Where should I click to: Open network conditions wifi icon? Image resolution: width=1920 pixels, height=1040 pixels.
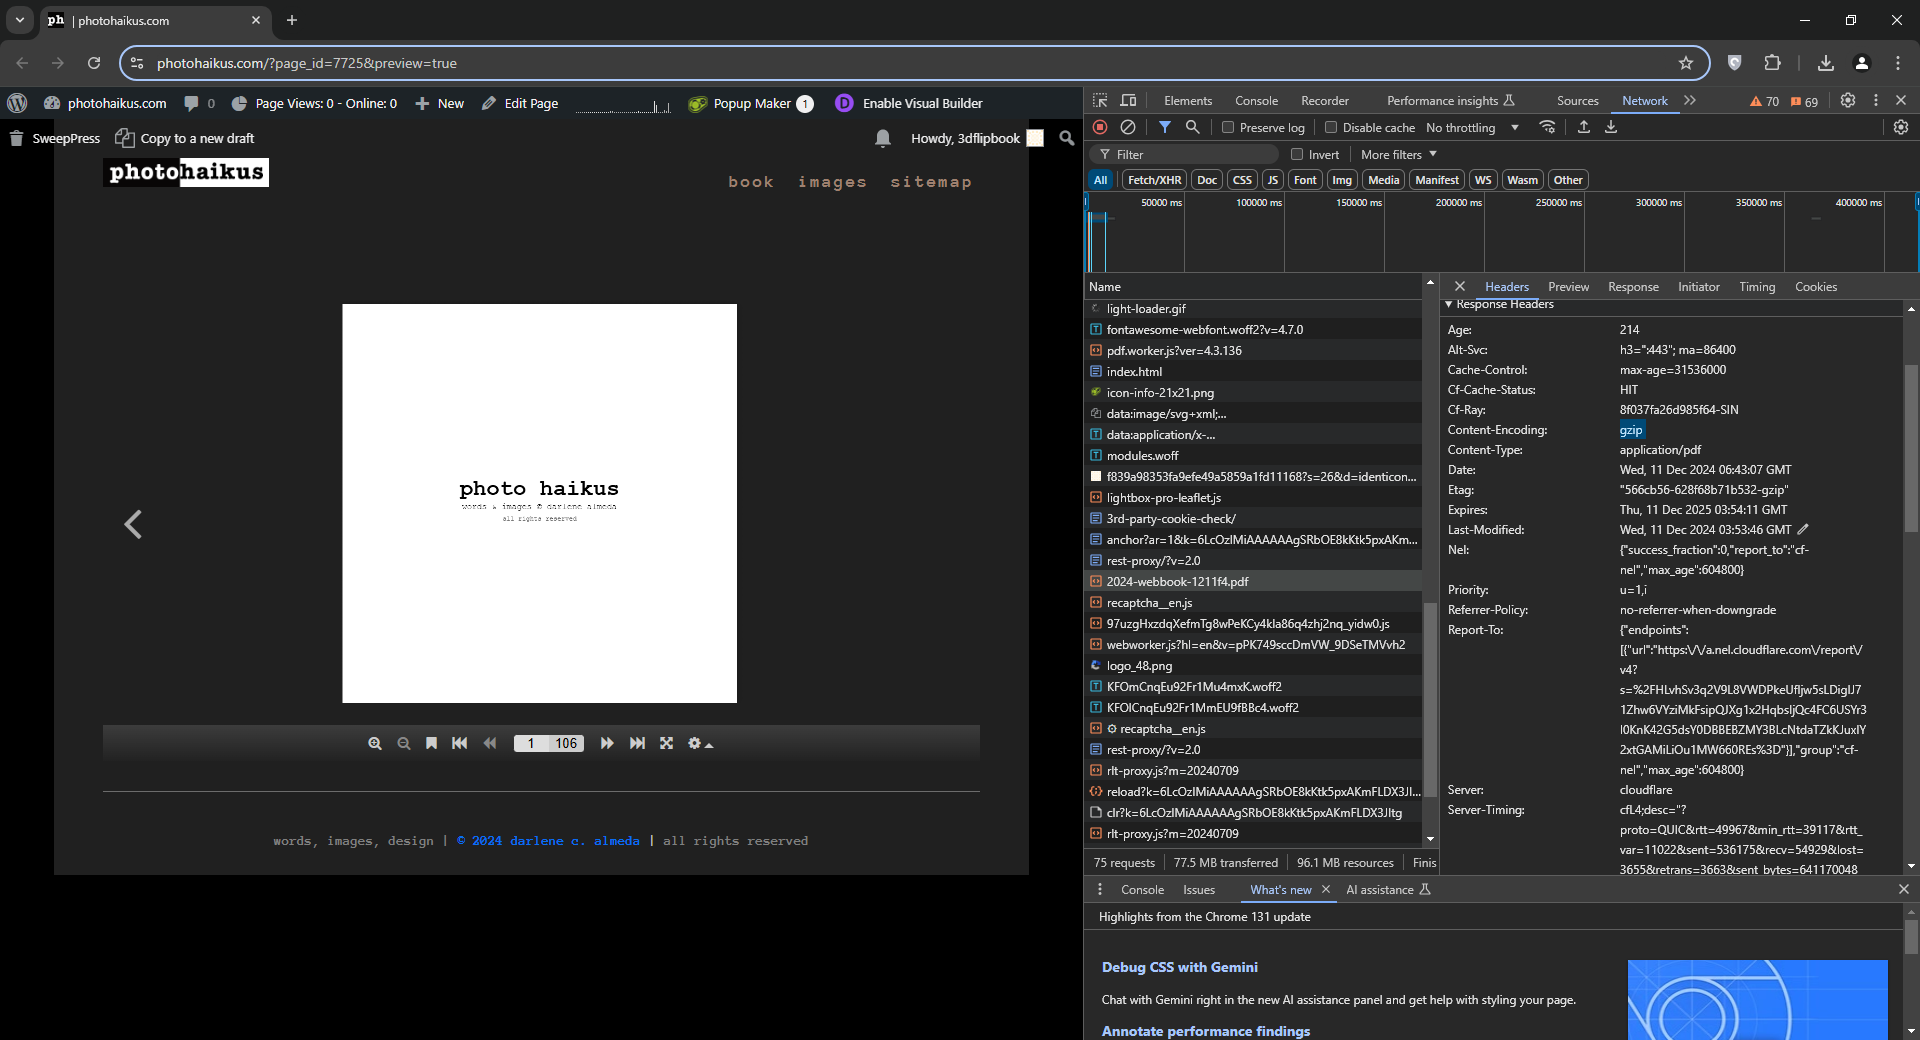point(1547,127)
